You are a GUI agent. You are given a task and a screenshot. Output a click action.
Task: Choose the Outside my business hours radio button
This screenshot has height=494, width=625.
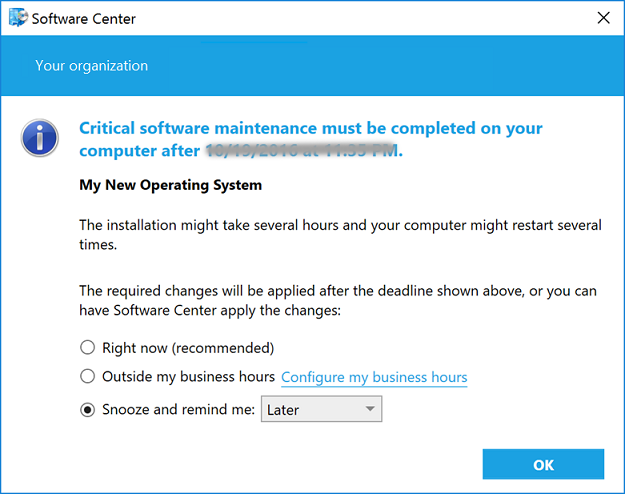(87, 377)
